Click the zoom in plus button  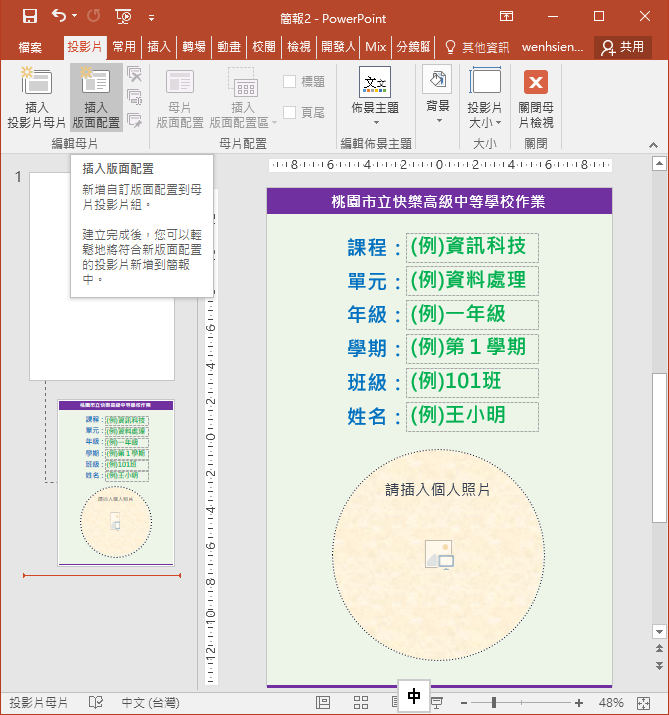579,703
